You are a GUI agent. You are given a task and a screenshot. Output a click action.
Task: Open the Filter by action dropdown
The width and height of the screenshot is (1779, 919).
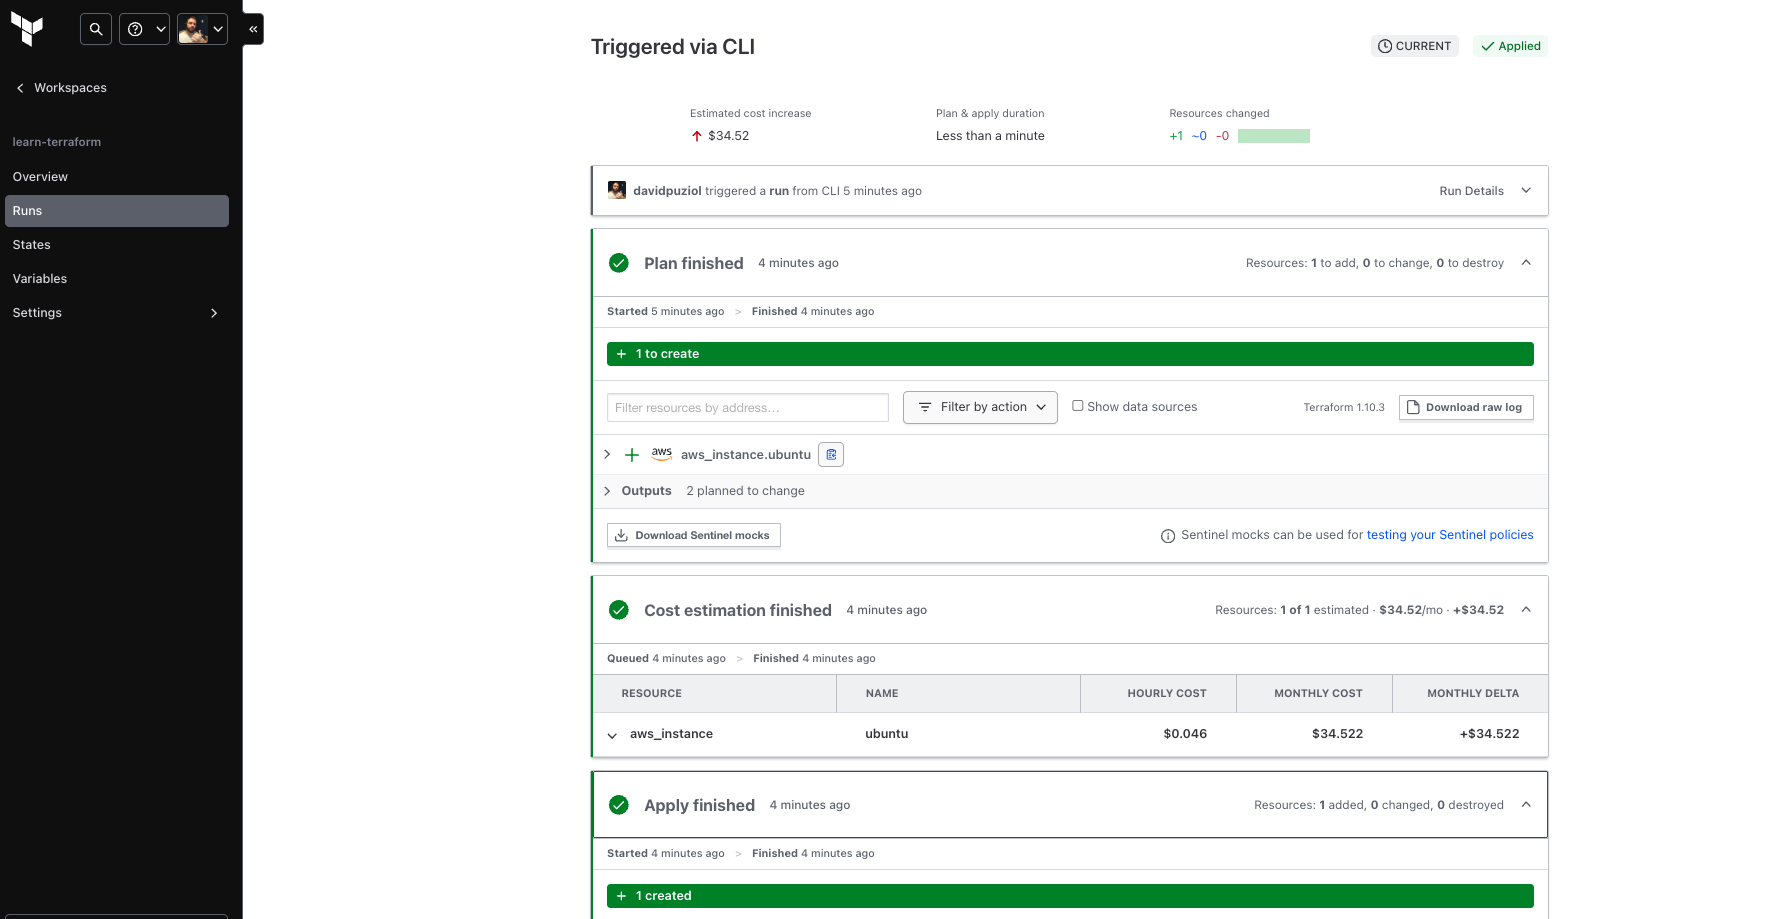tap(980, 407)
